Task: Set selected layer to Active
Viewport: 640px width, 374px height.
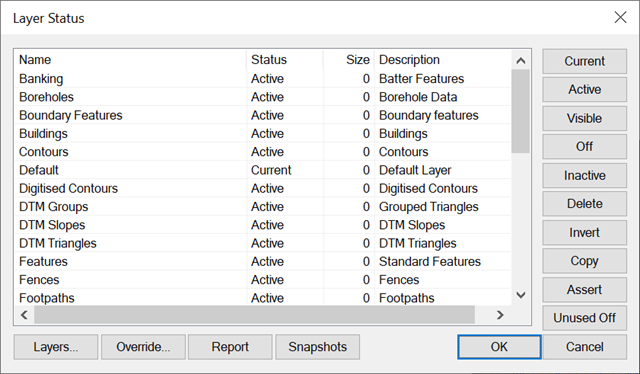Action: click(x=584, y=89)
